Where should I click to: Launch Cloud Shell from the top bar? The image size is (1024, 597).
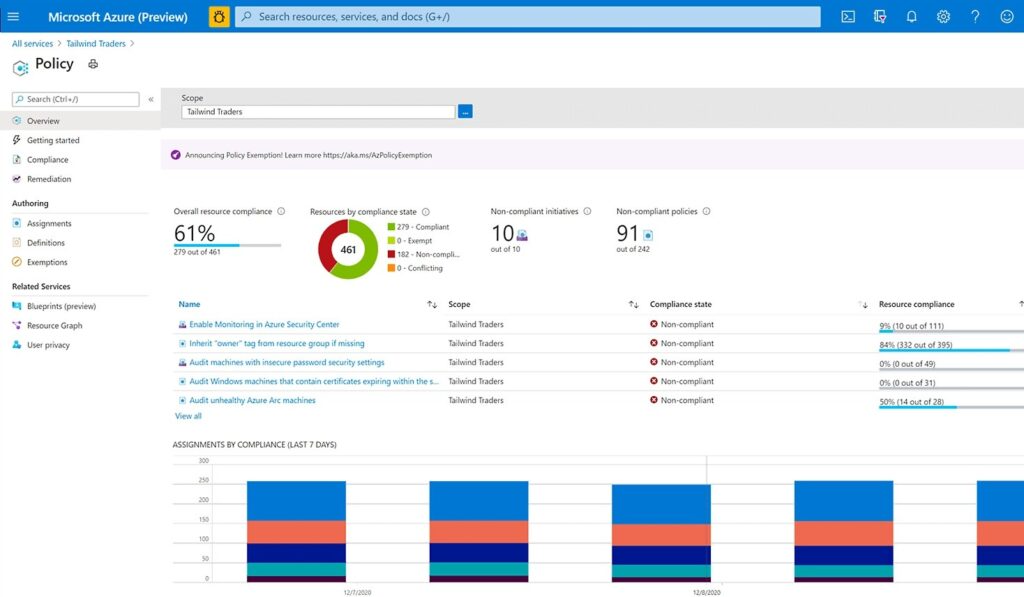(848, 16)
